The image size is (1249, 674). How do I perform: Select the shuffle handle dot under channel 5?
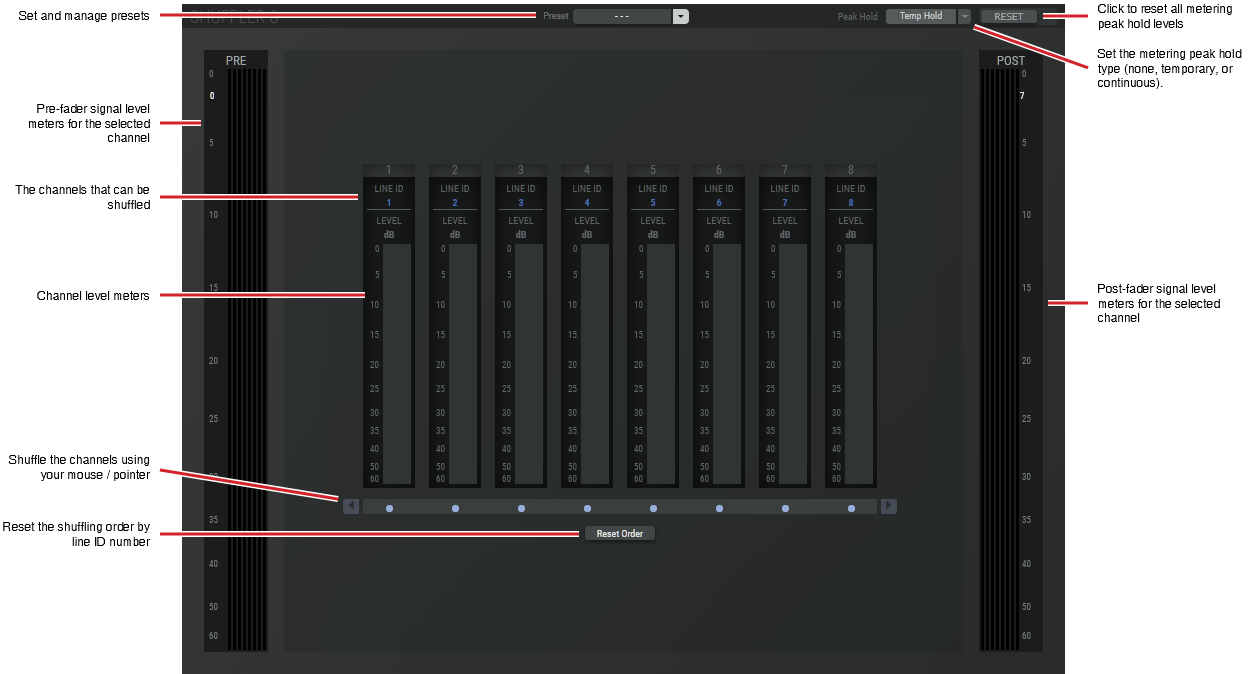point(653,508)
